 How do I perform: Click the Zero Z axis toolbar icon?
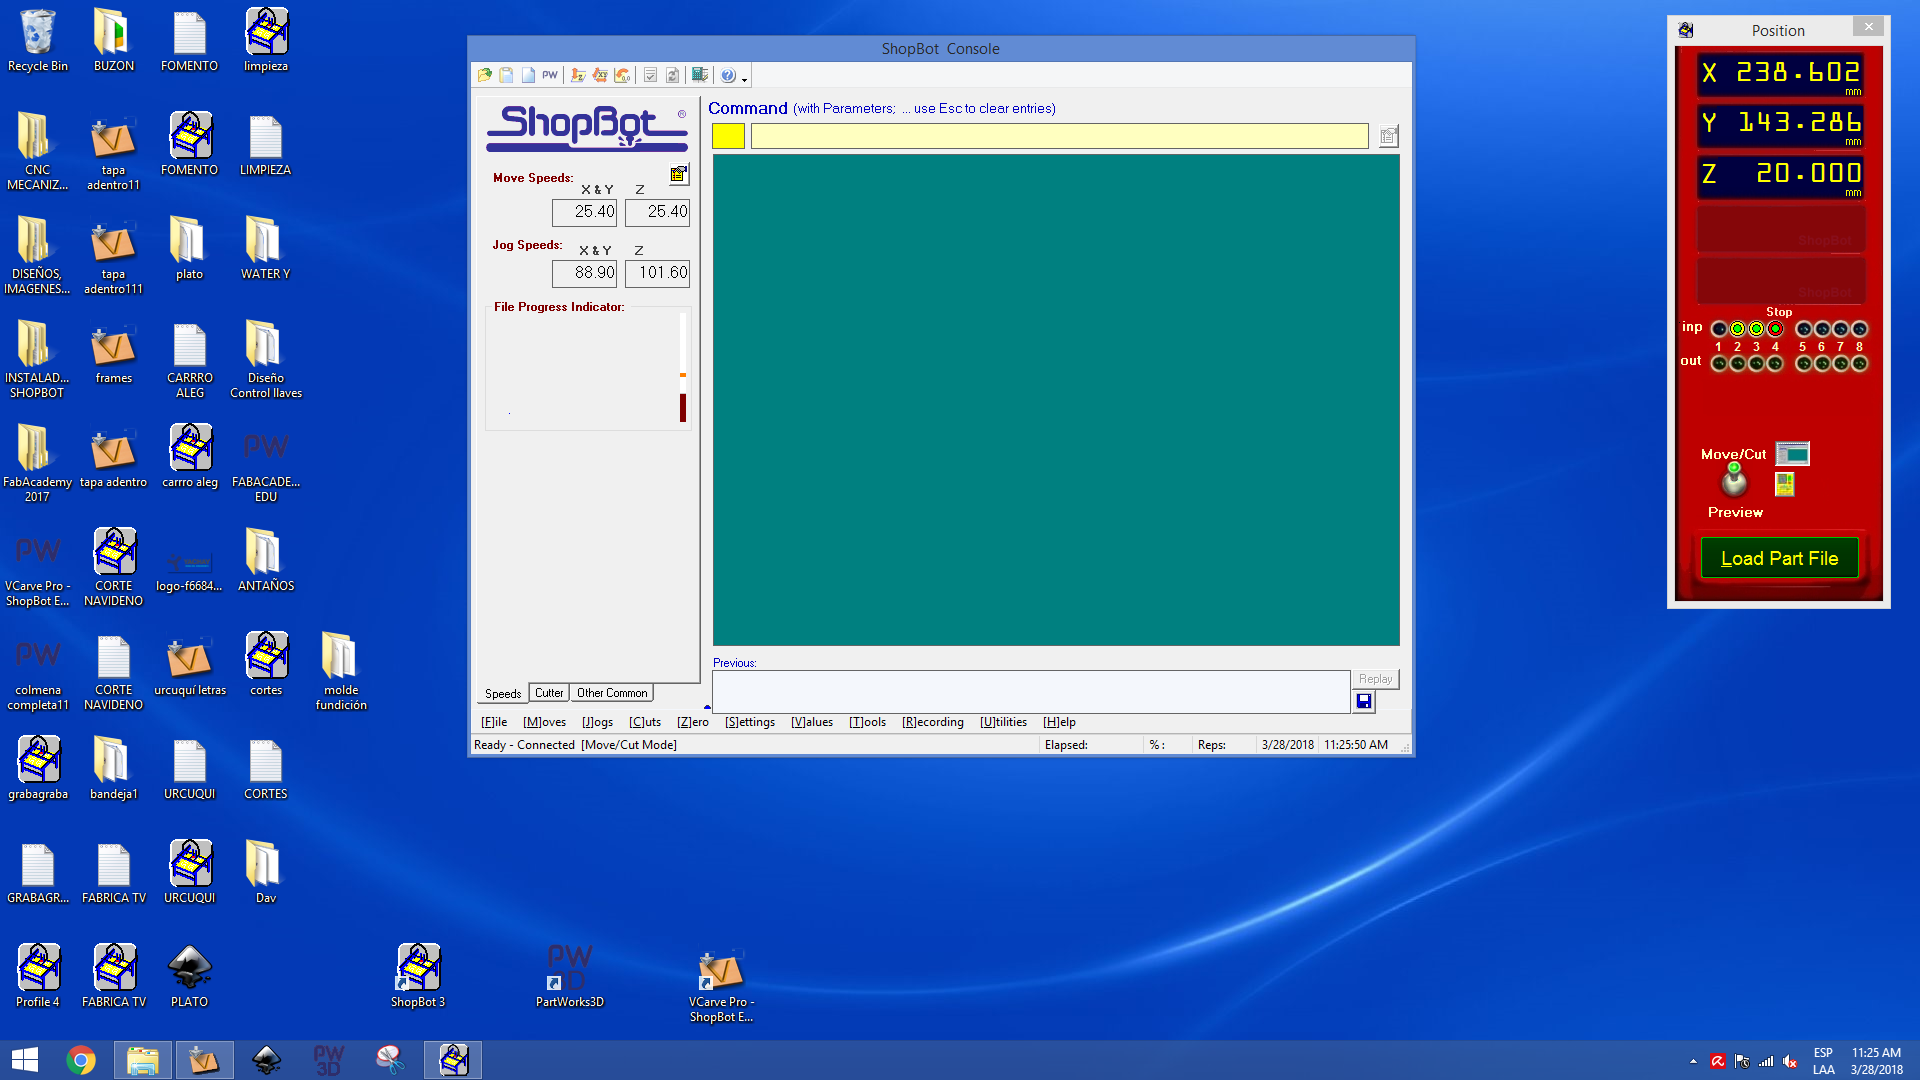(x=578, y=75)
